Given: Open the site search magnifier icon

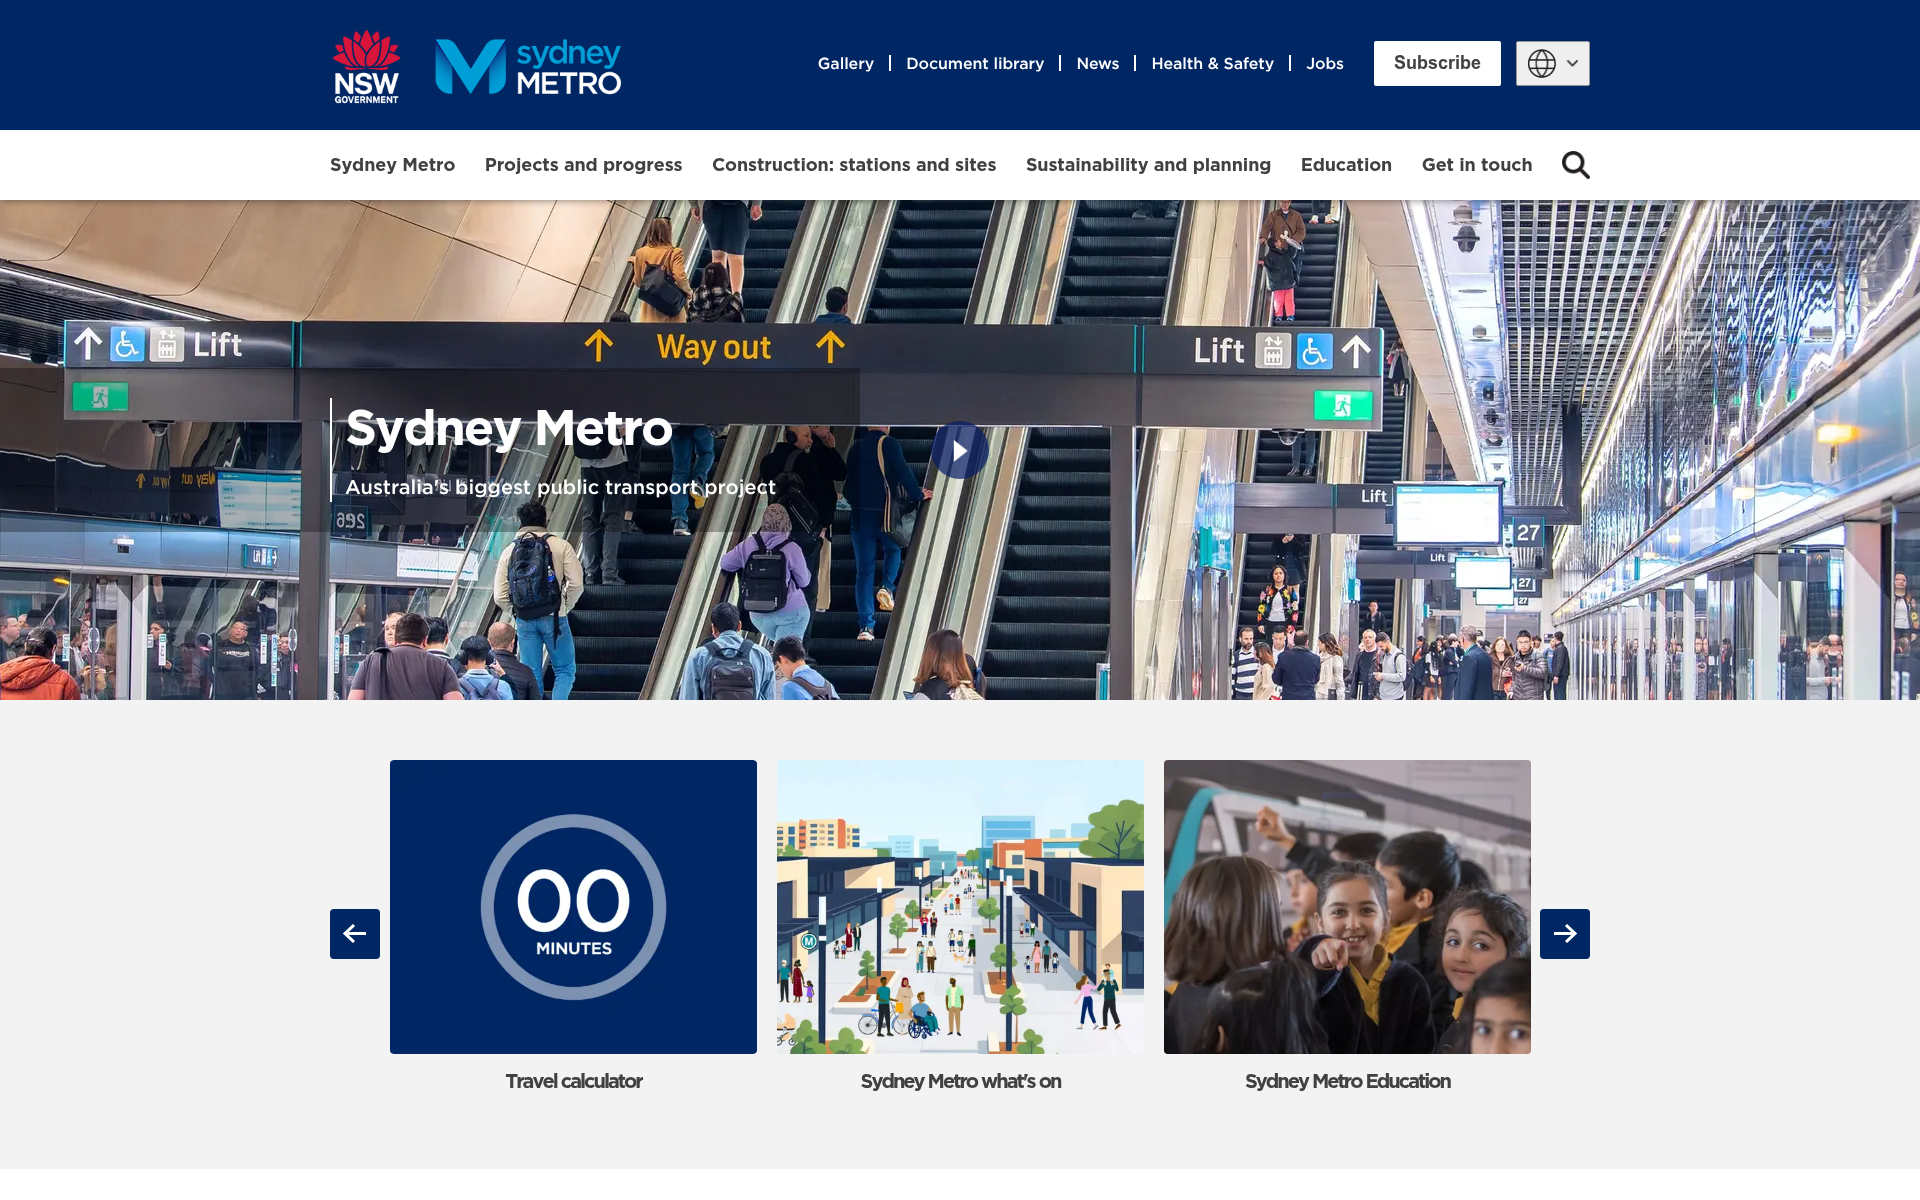Looking at the screenshot, I should [1575, 165].
